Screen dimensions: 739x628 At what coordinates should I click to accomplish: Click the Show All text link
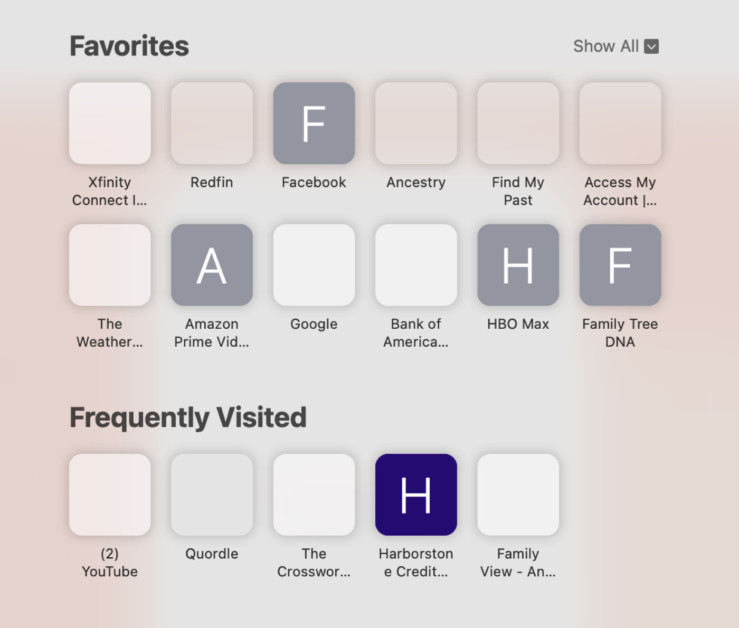click(x=605, y=46)
